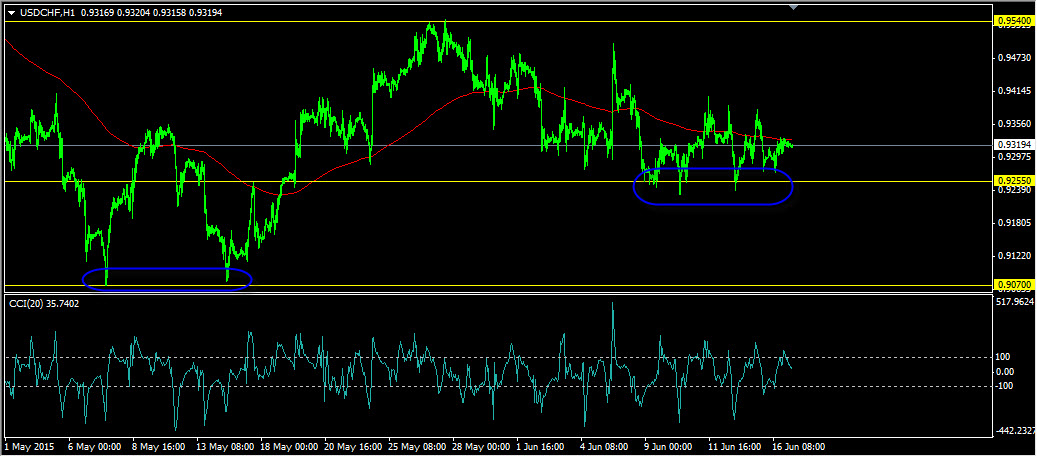1037x457 pixels.
Task: Click the 8 May 16:00 date label
Action: (x=157, y=446)
